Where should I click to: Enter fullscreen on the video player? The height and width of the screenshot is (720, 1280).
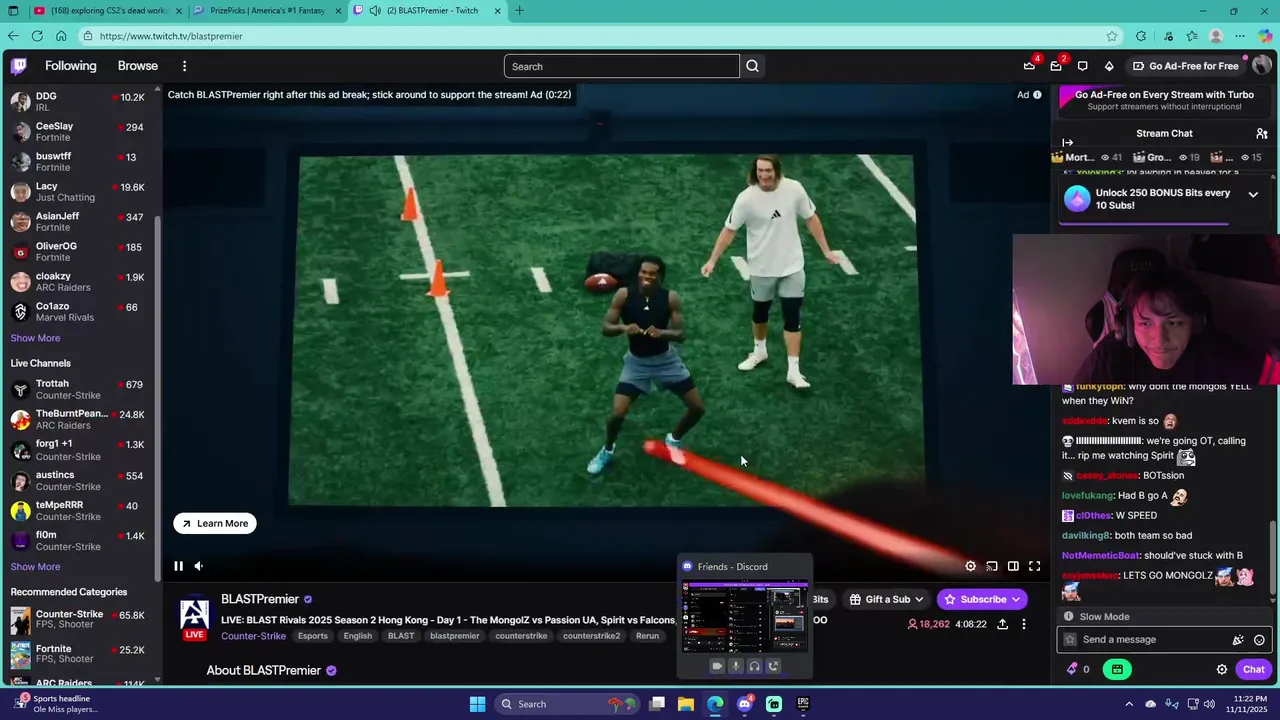coord(1035,566)
